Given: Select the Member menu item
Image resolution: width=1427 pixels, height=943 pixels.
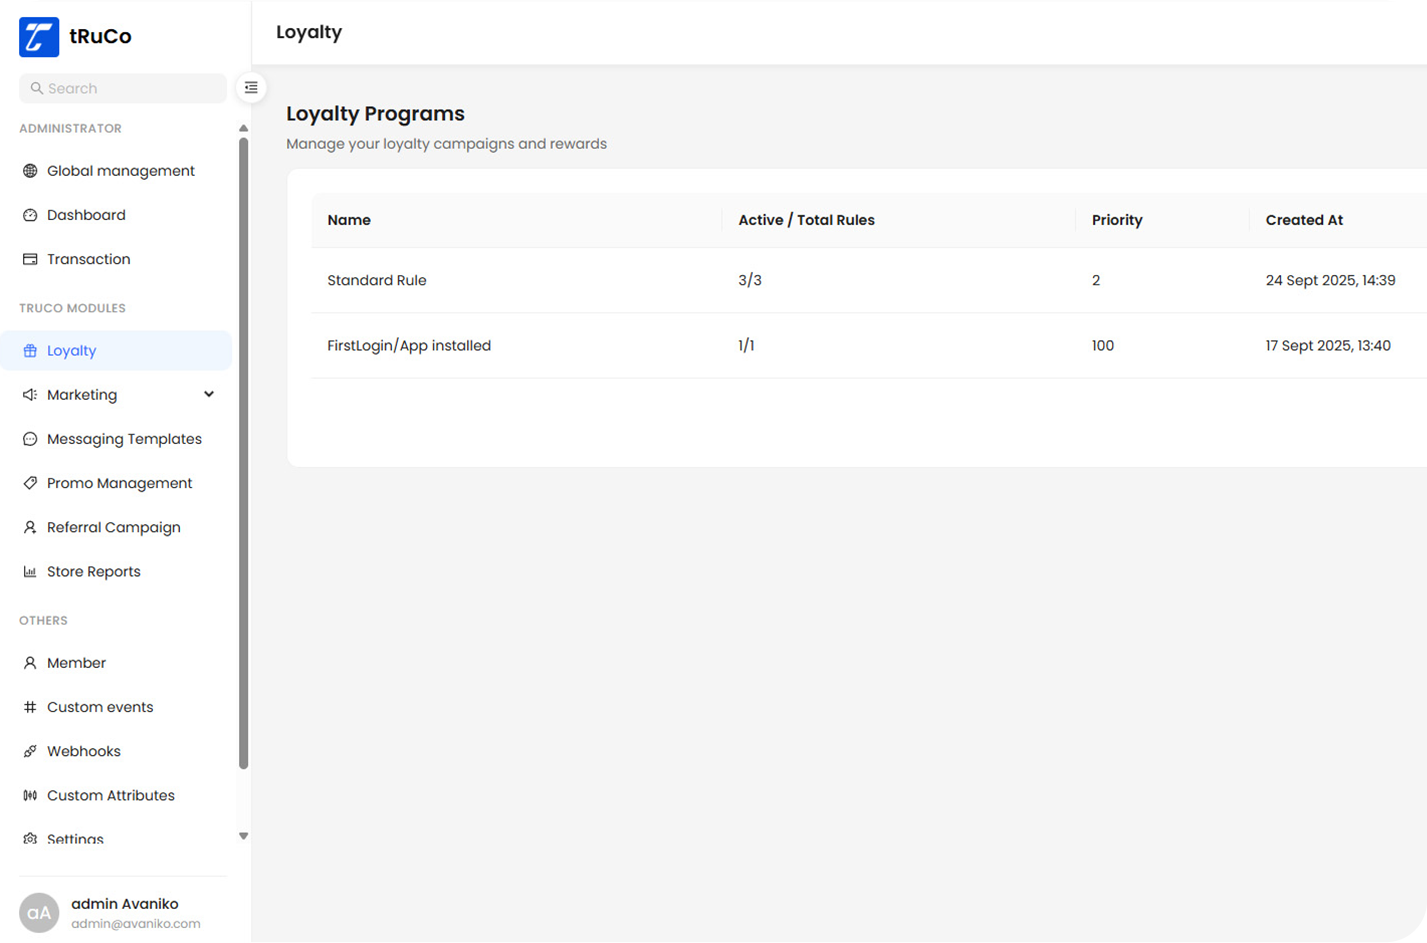Looking at the screenshot, I should 76,662.
